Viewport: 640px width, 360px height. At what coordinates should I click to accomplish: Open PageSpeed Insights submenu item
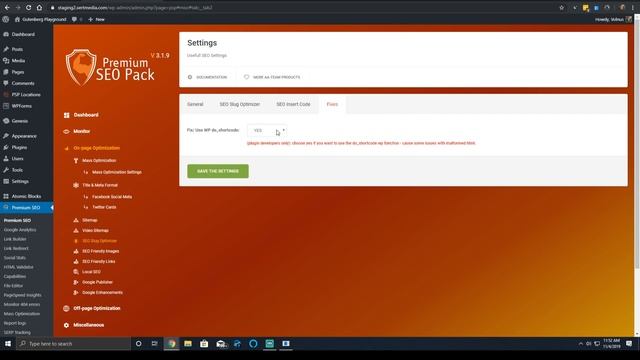(22, 295)
